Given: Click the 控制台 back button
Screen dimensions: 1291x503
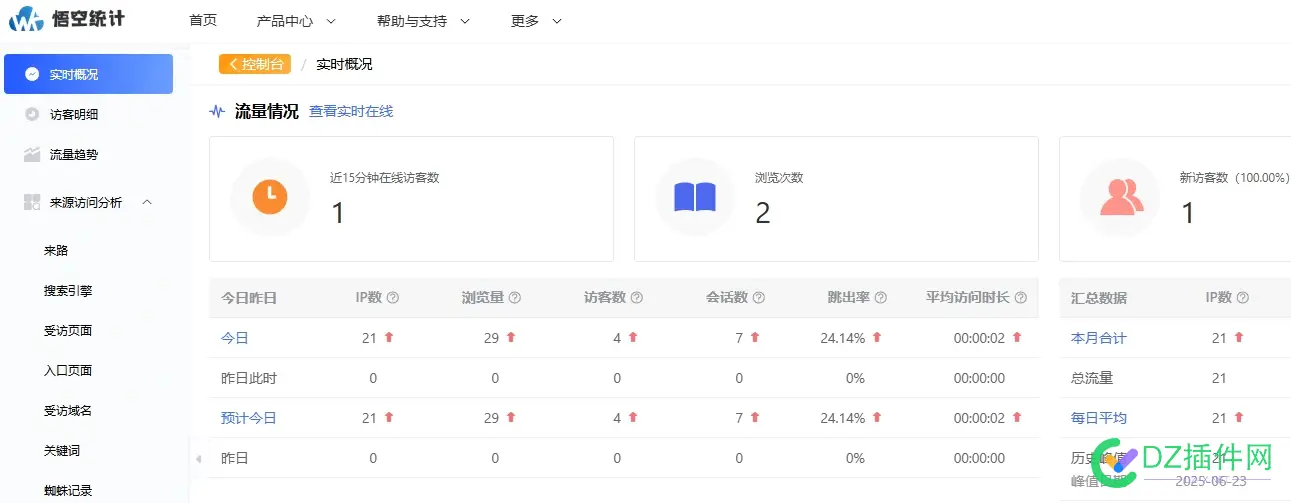Looking at the screenshot, I should point(255,64).
